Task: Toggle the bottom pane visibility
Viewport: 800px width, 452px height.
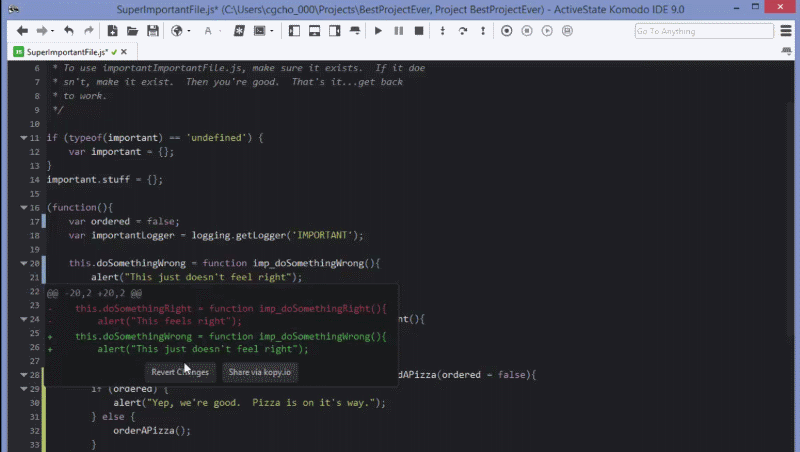Action: pos(314,31)
